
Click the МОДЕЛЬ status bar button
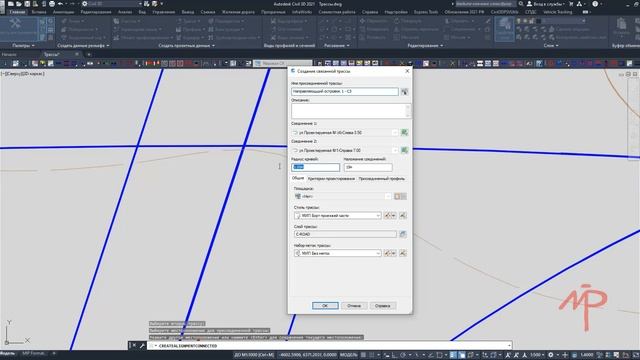coord(349,355)
